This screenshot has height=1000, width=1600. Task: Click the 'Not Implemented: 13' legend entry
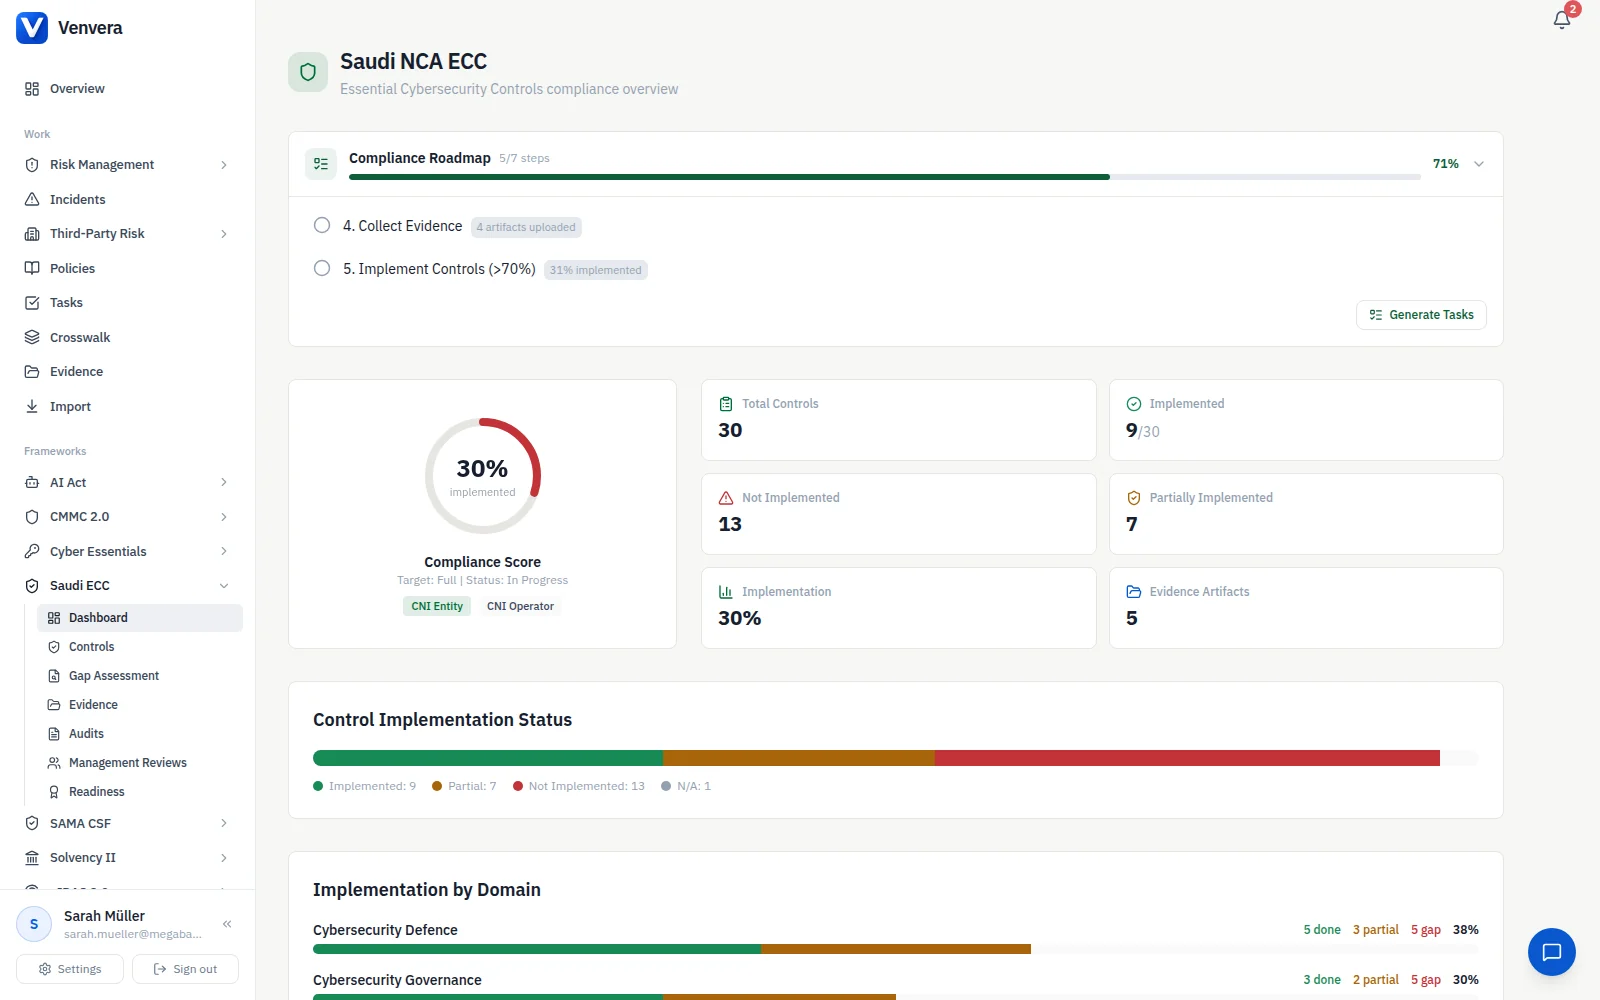(x=579, y=786)
